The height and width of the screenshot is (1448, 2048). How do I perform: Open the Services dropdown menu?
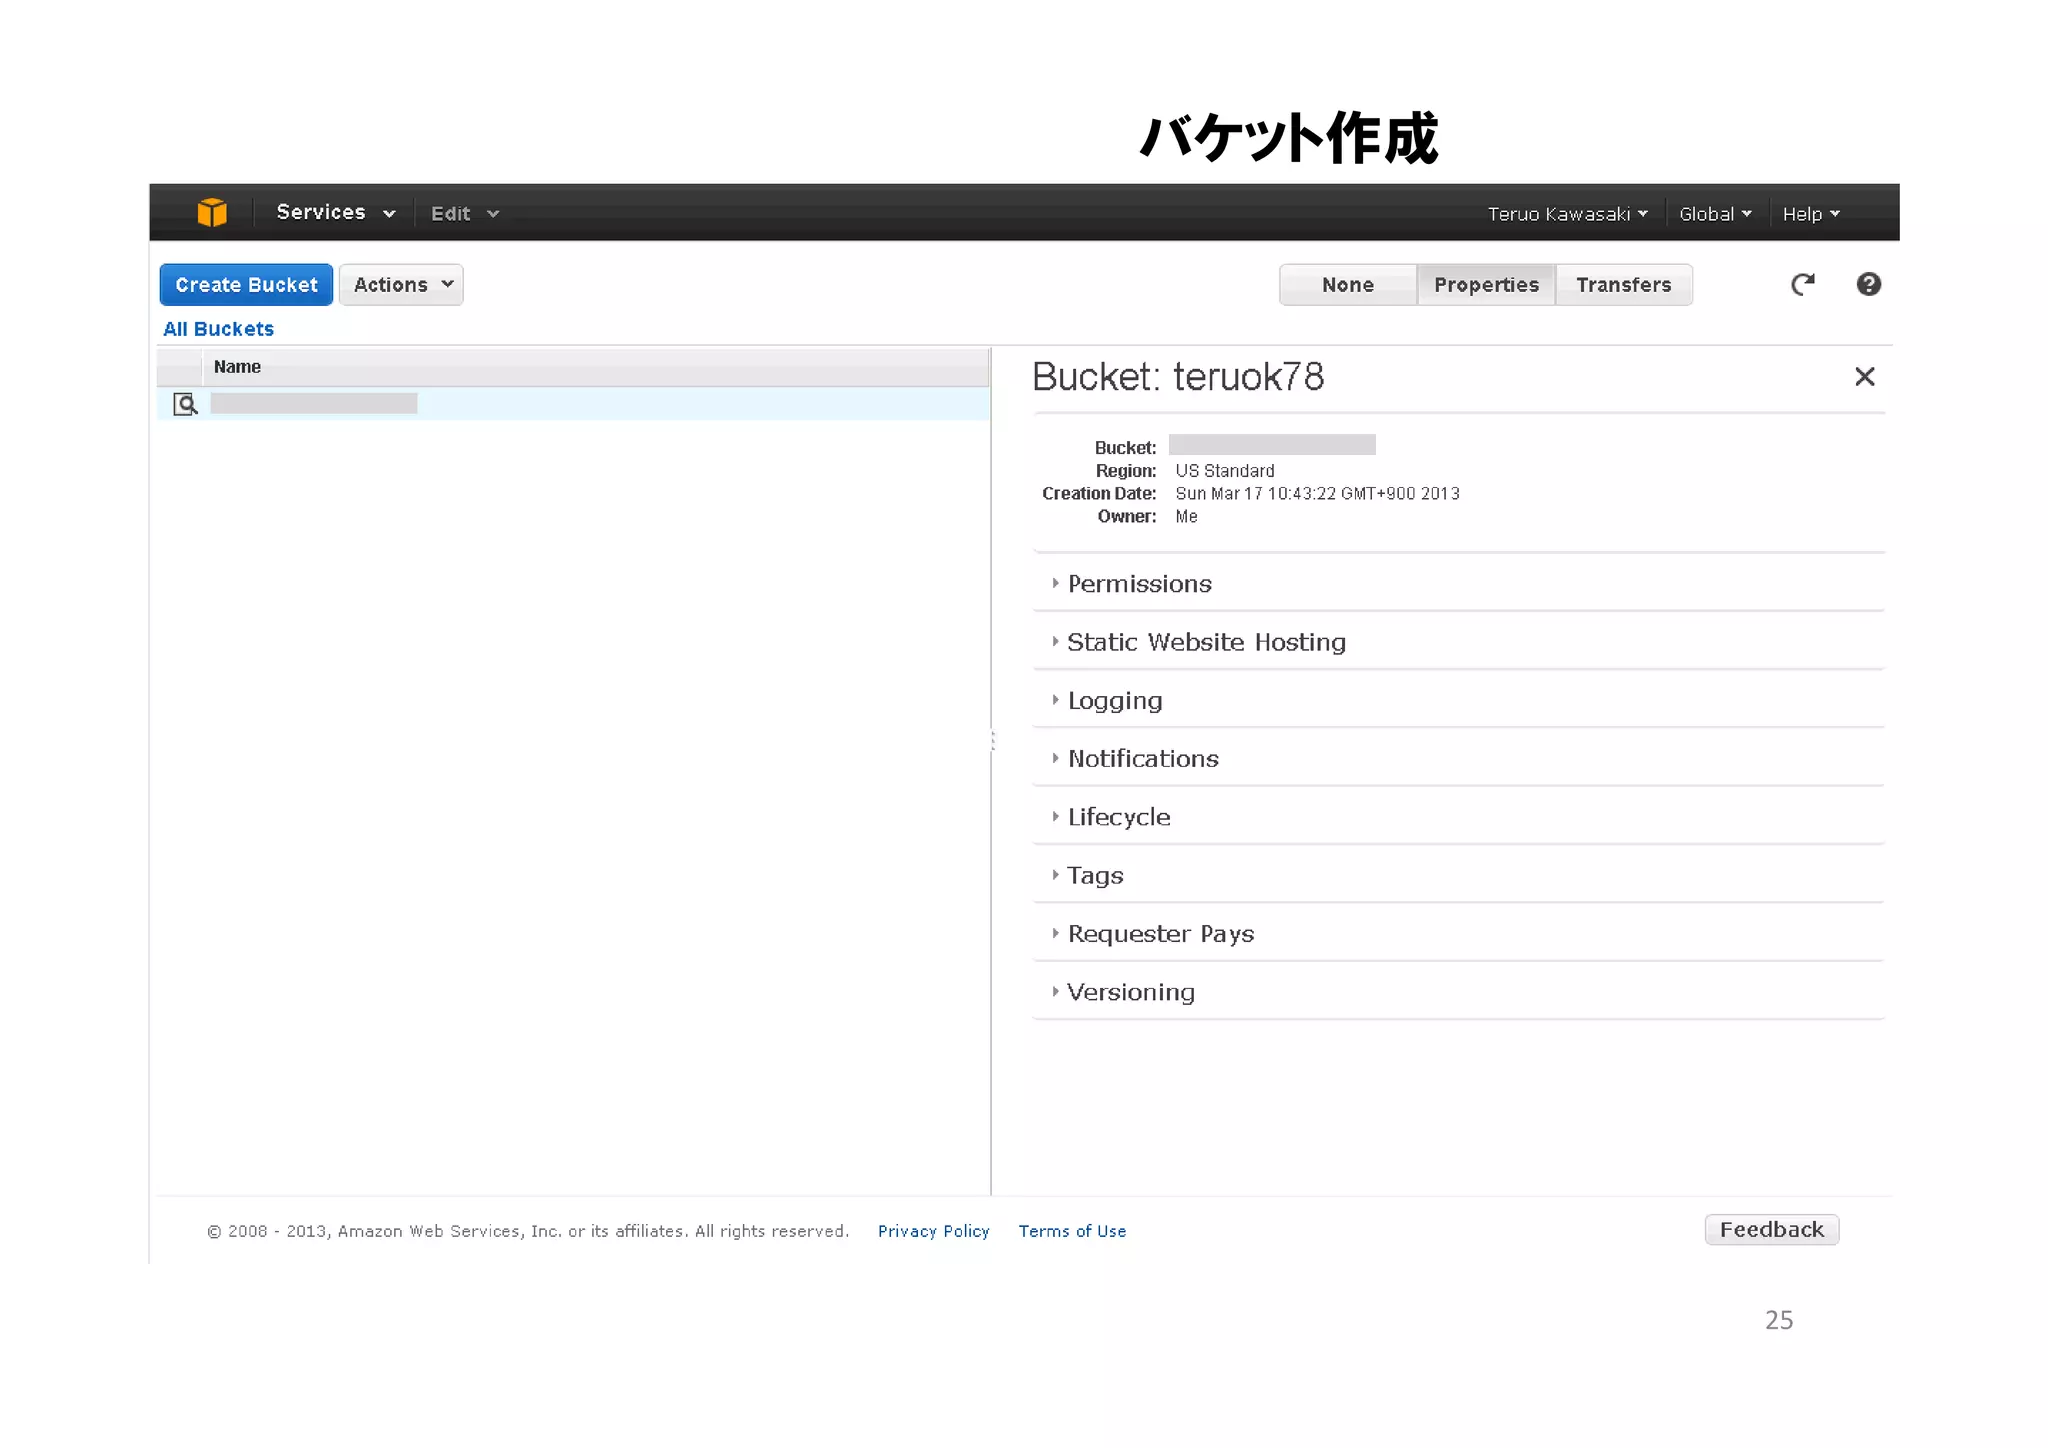(335, 213)
